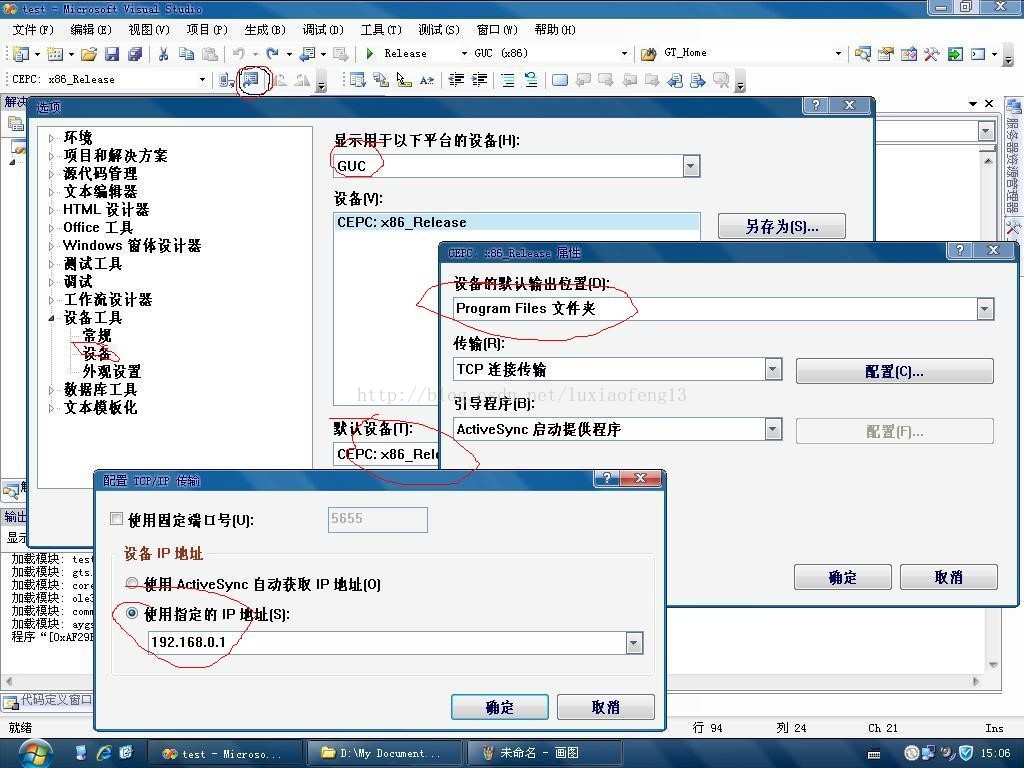1024x768 pixels.
Task: Click the Comment Out Lines icon
Action: click(x=507, y=80)
